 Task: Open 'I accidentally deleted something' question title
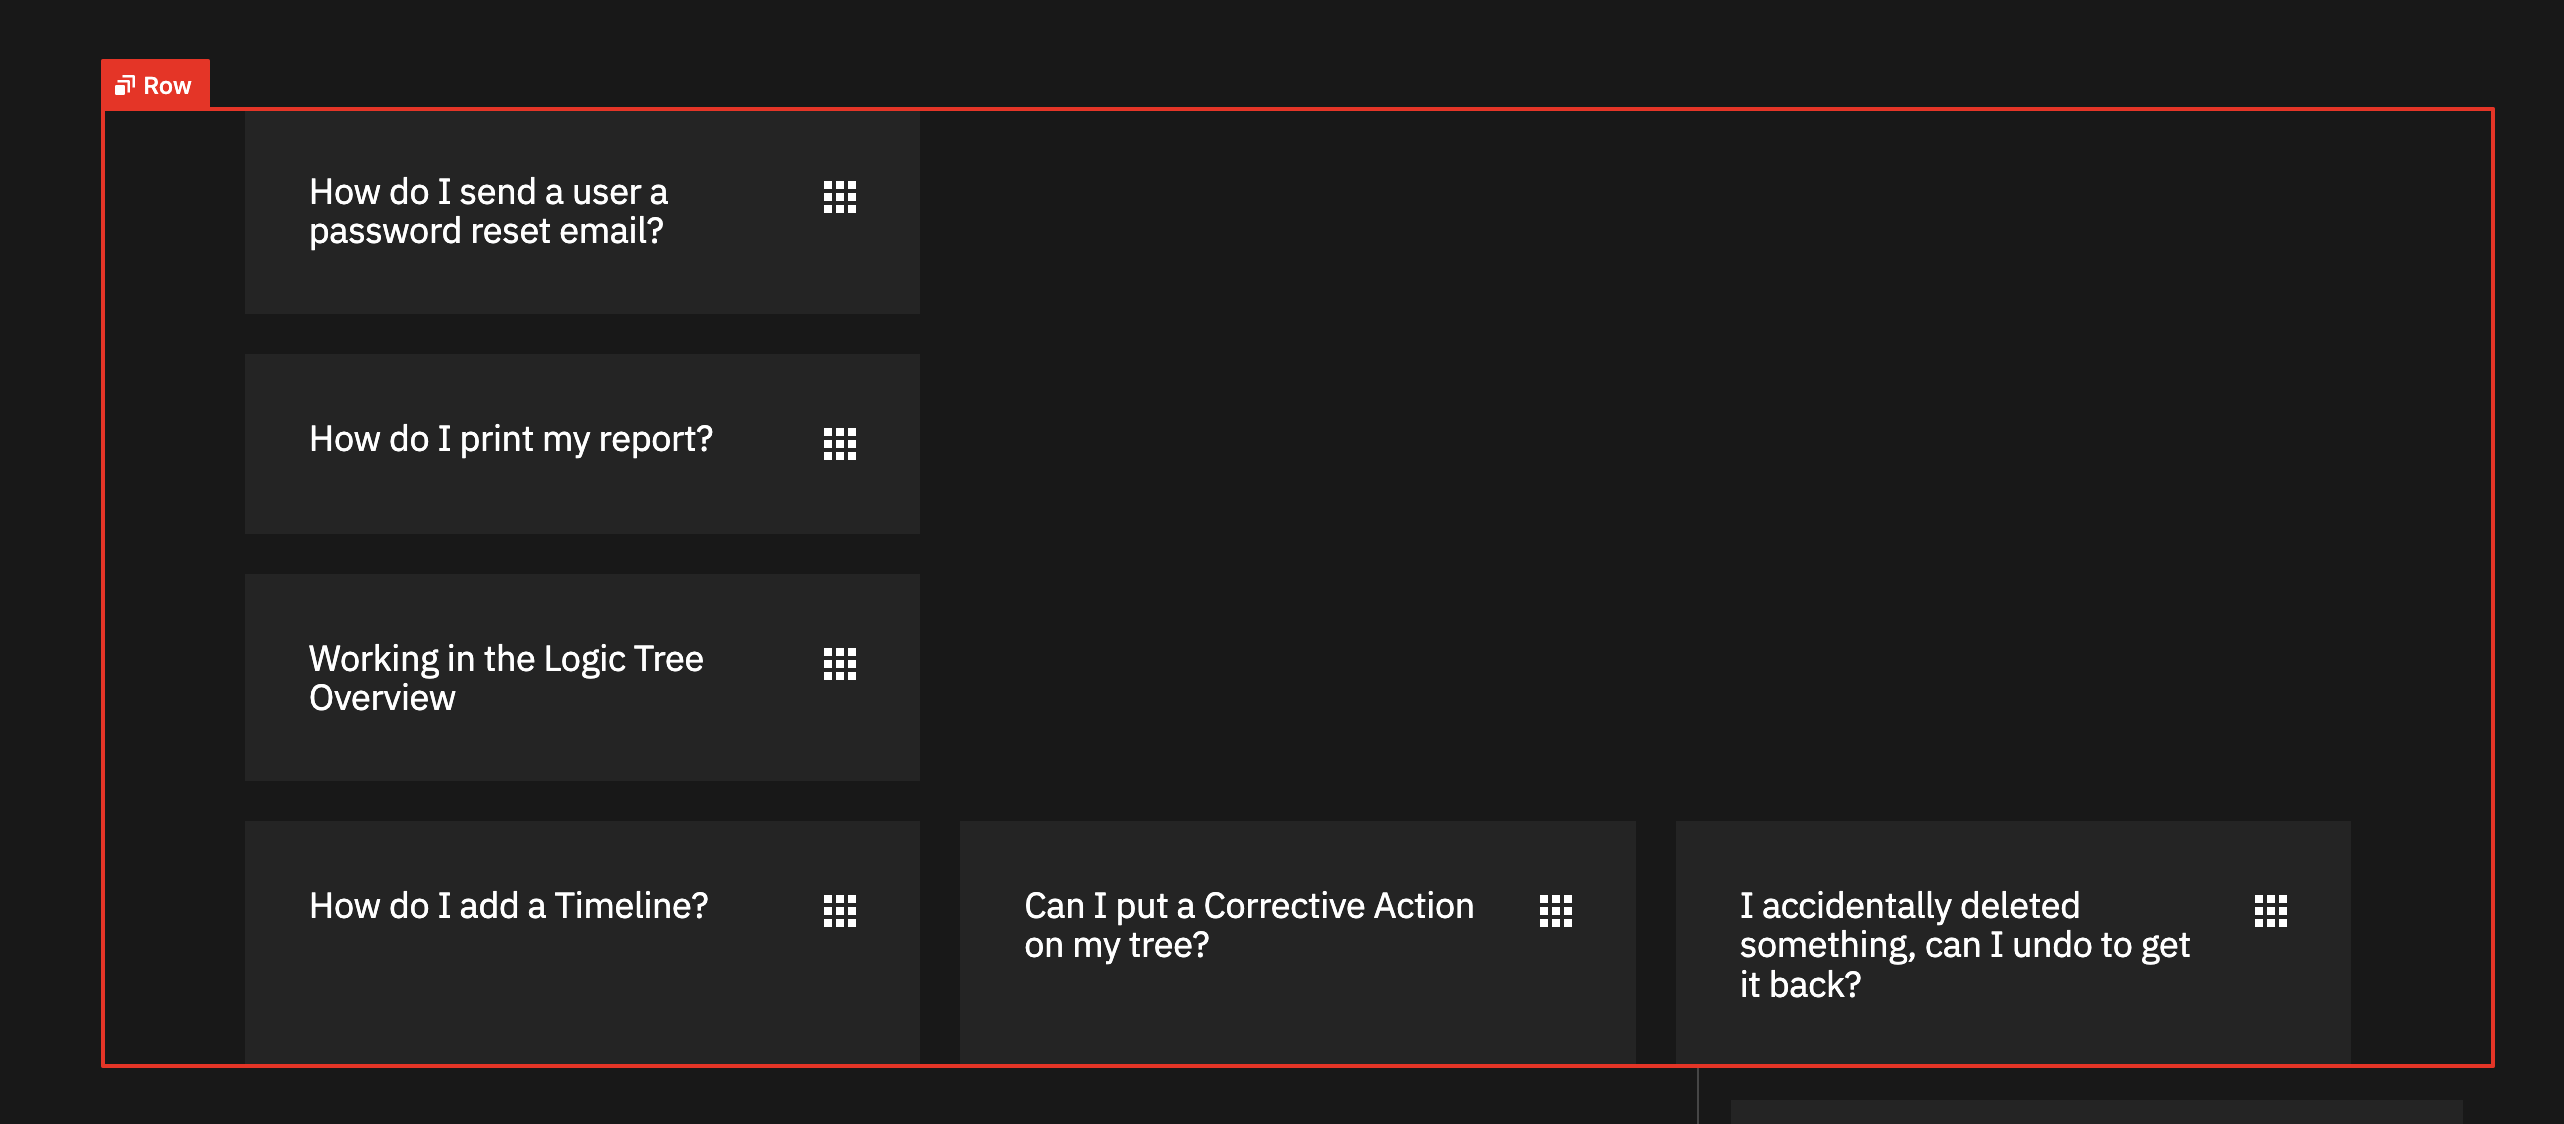1964,945
